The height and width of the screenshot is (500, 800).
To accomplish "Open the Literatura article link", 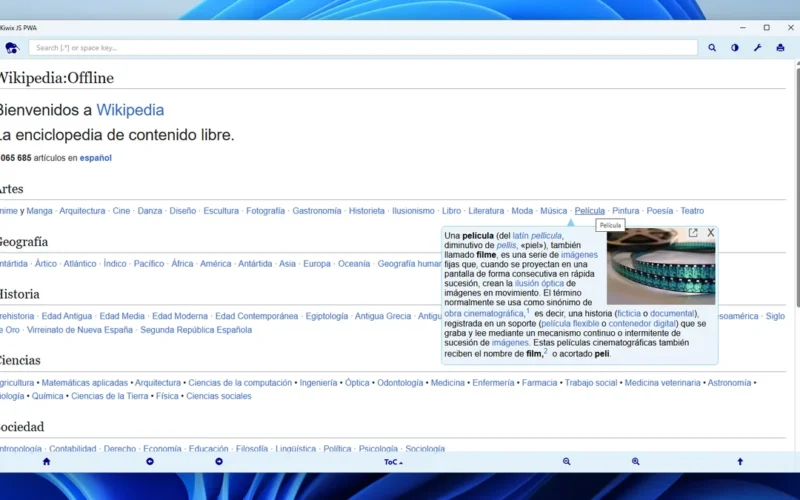I will (x=486, y=211).
